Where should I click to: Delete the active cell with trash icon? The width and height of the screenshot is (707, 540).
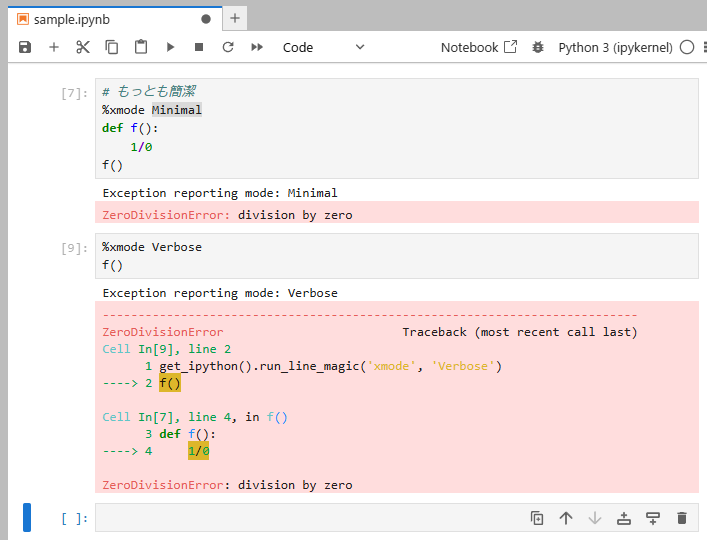coord(682,518)
